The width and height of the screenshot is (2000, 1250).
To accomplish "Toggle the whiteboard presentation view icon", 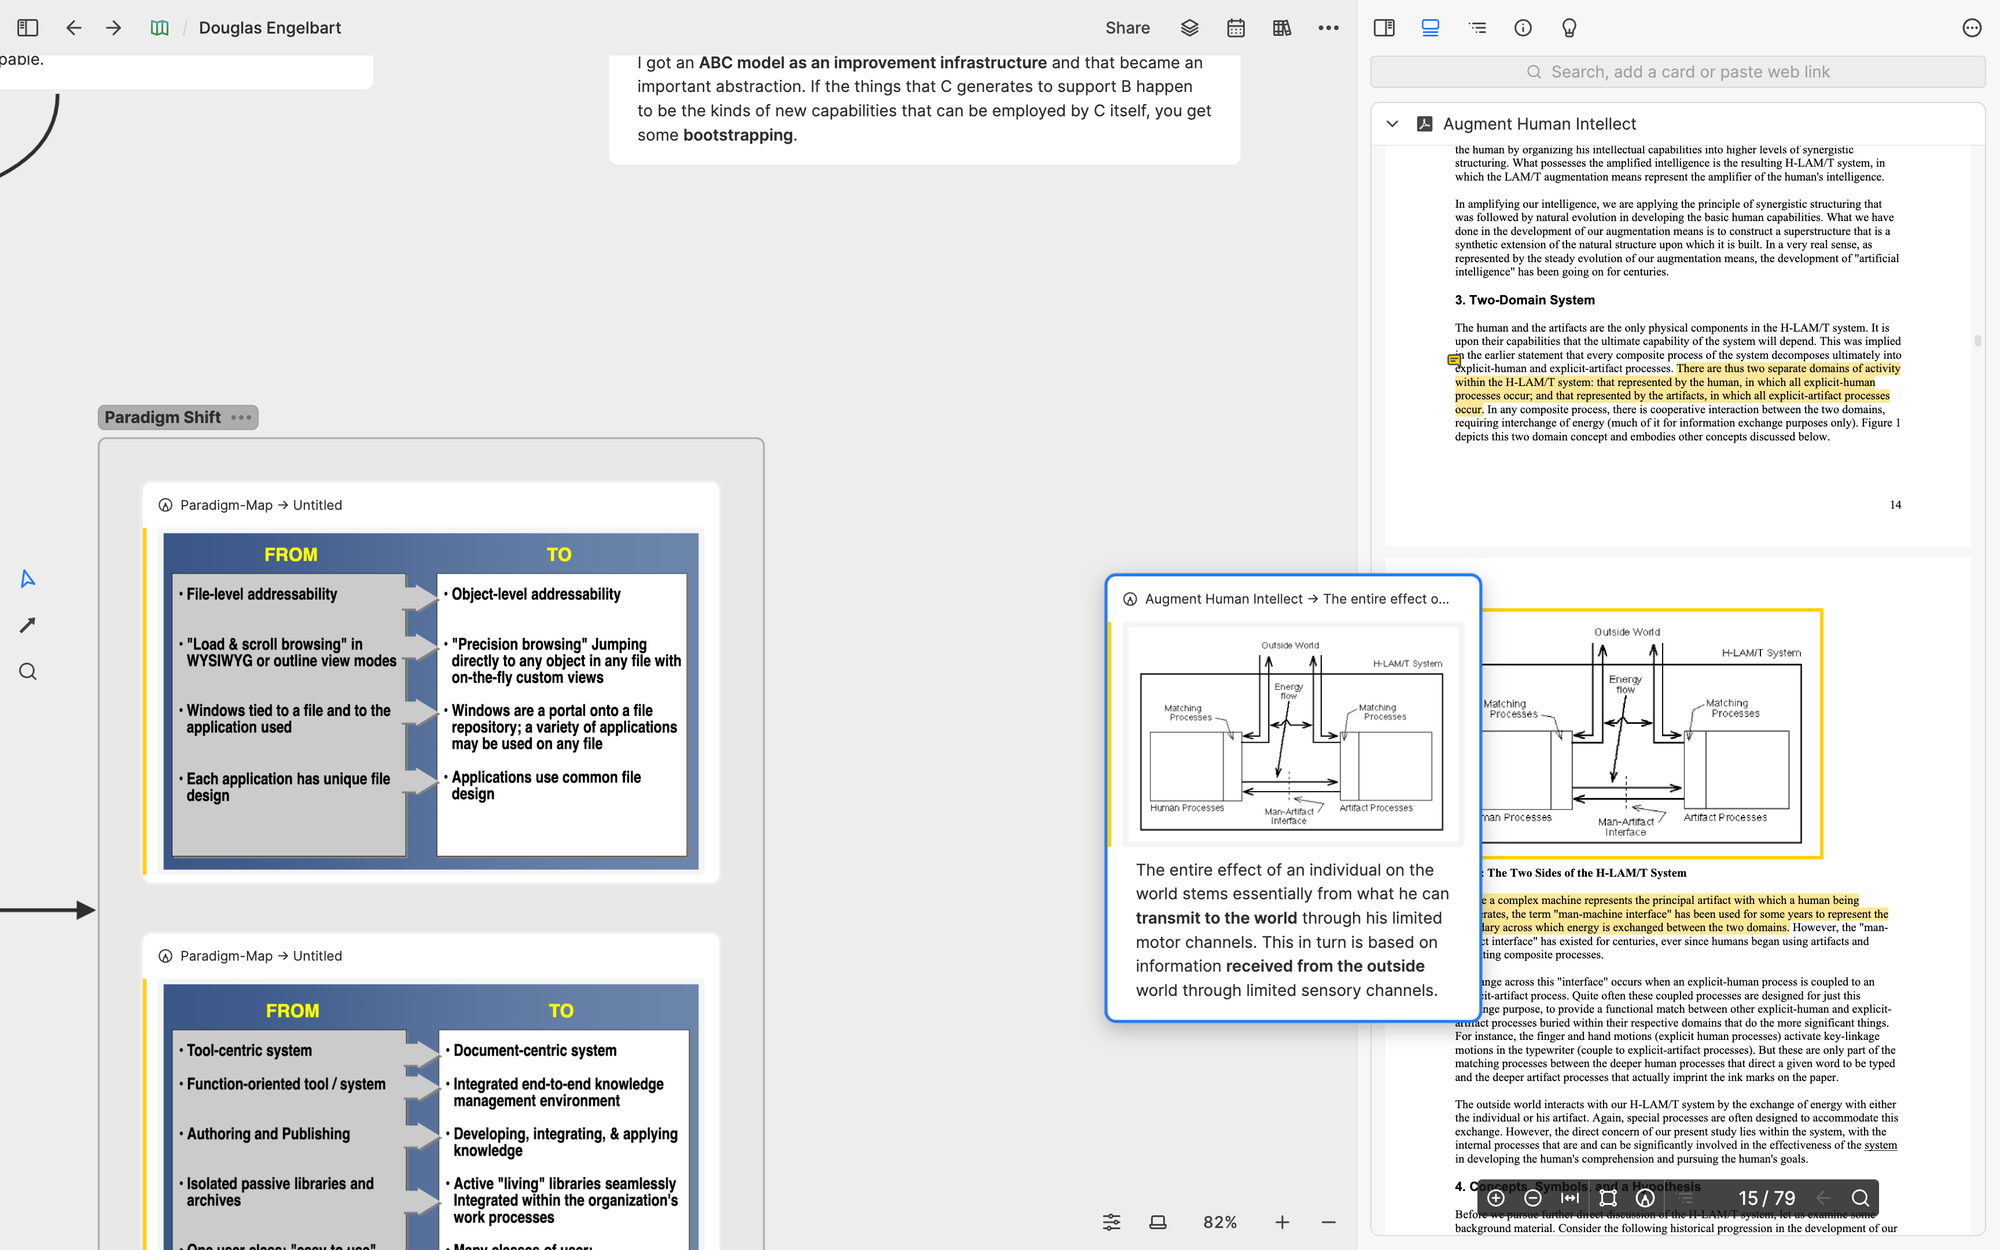I will (x=1158, y=1222).
